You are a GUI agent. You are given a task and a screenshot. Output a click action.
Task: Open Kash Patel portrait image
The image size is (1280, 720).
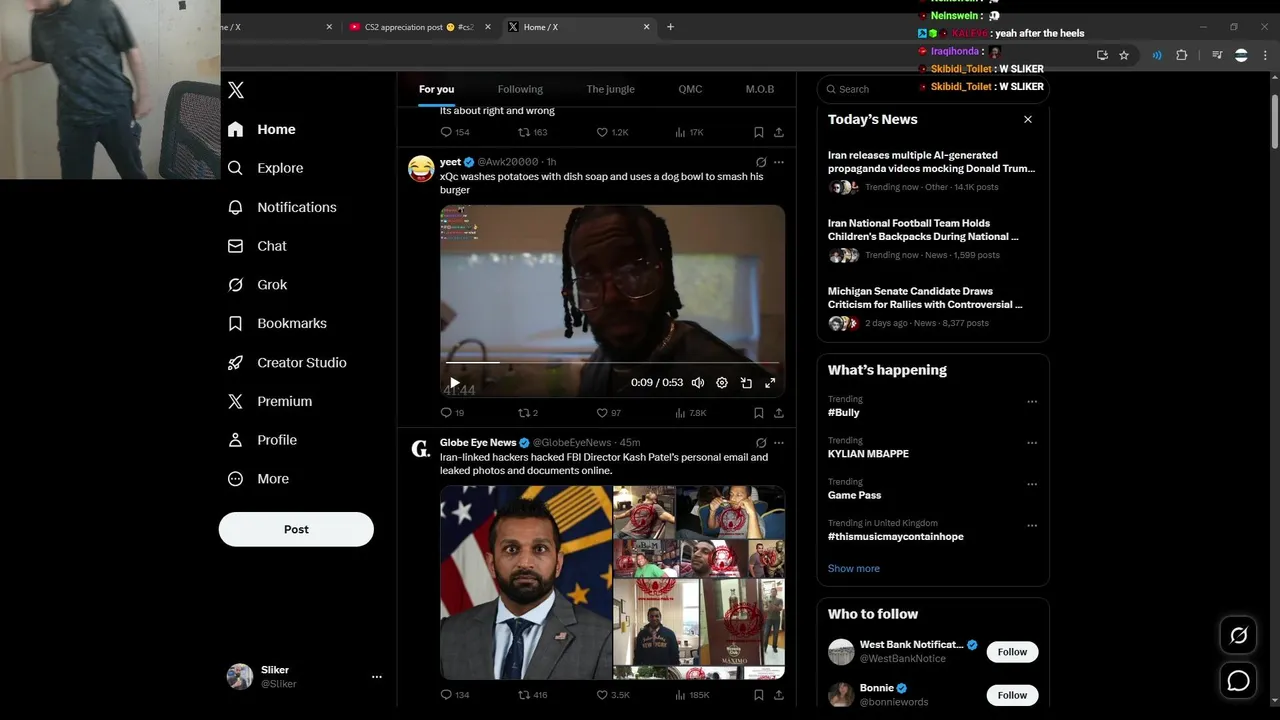[526, 582]
